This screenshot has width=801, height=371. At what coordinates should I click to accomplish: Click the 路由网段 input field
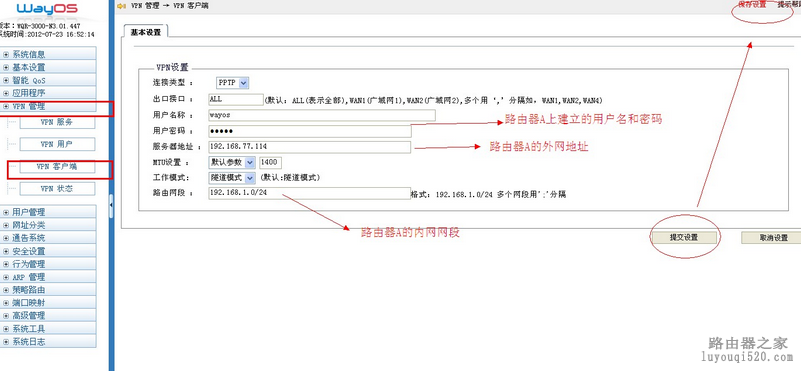coord(309,193)
